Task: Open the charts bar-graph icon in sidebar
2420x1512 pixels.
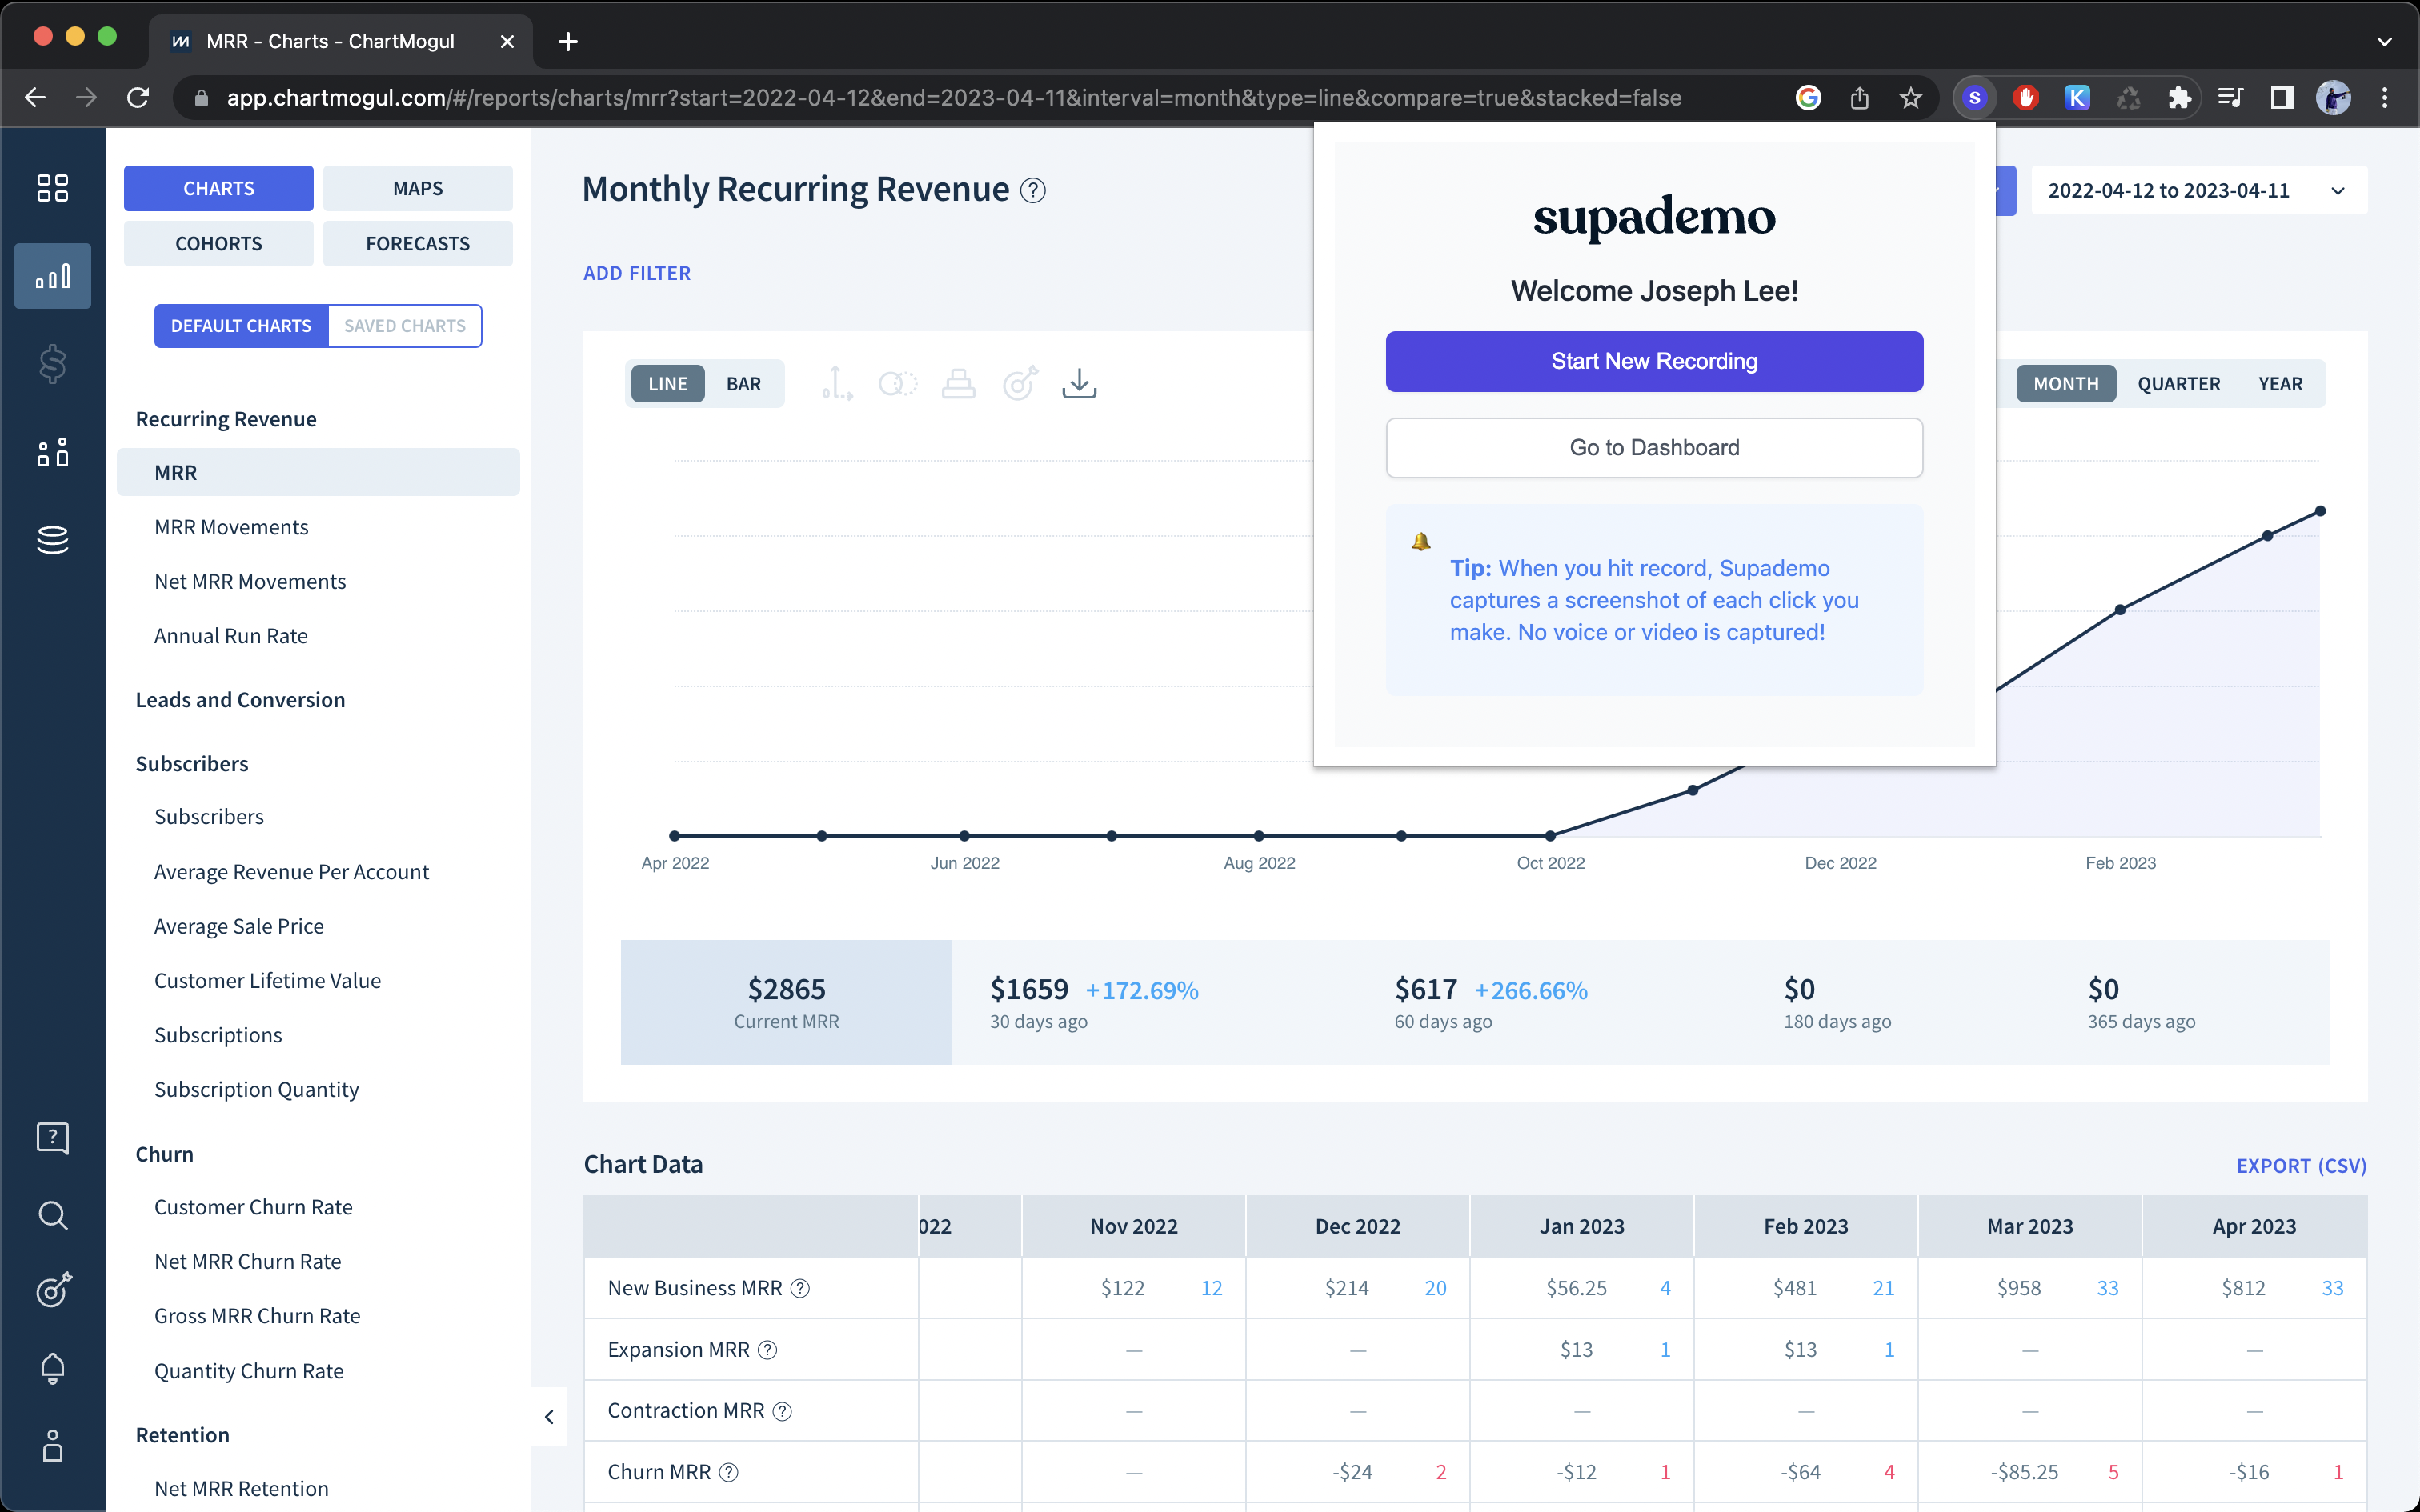Action: (x=52, y=276)
